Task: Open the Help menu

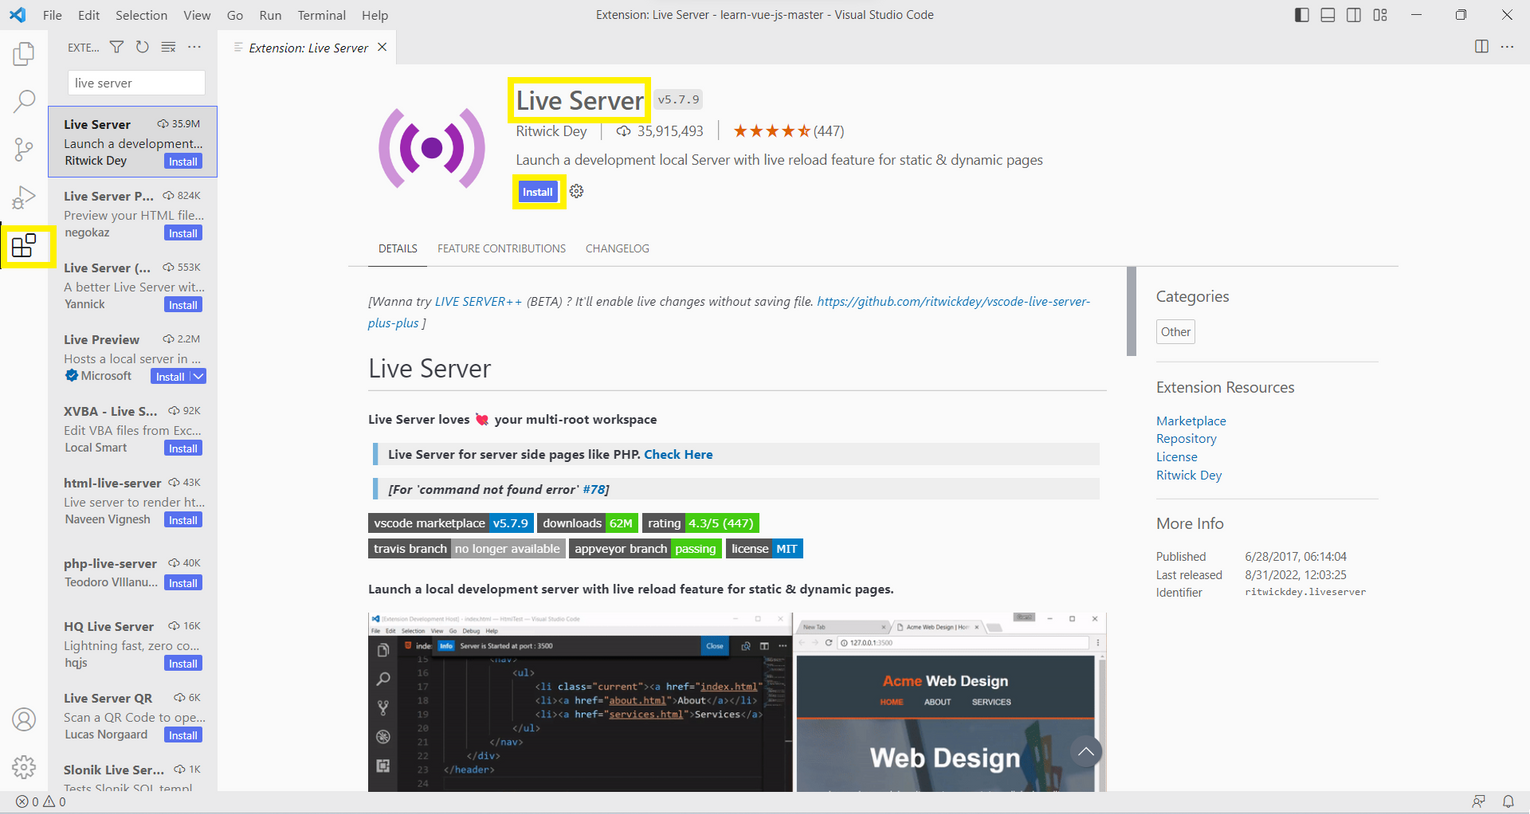Action: 375,15
